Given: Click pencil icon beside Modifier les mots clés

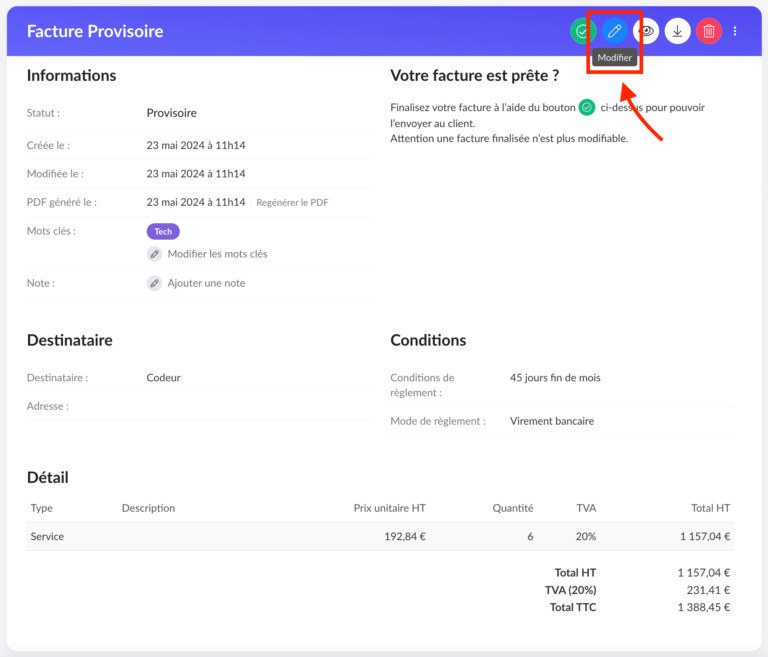Looking at the screenshot, I should click(155, 254).
